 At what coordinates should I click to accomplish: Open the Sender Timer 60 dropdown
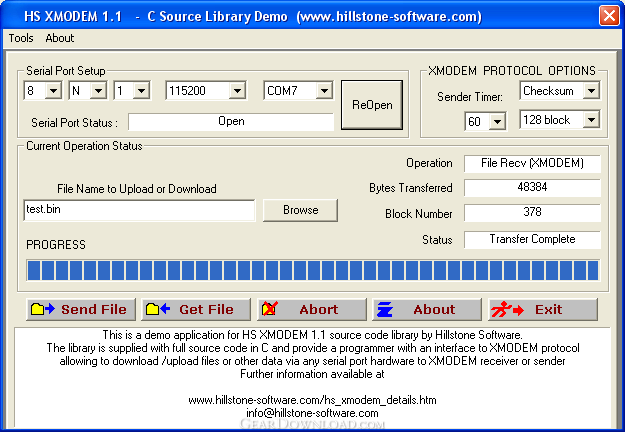[x=497, y=121]
